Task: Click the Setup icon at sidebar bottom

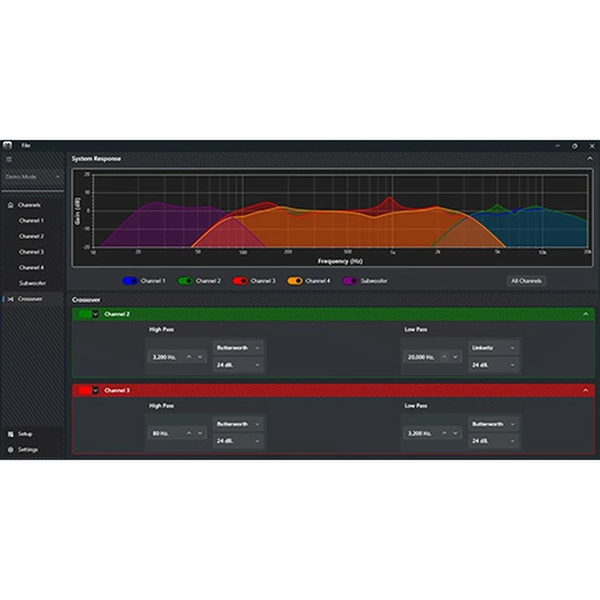Action: pos(10,434)
